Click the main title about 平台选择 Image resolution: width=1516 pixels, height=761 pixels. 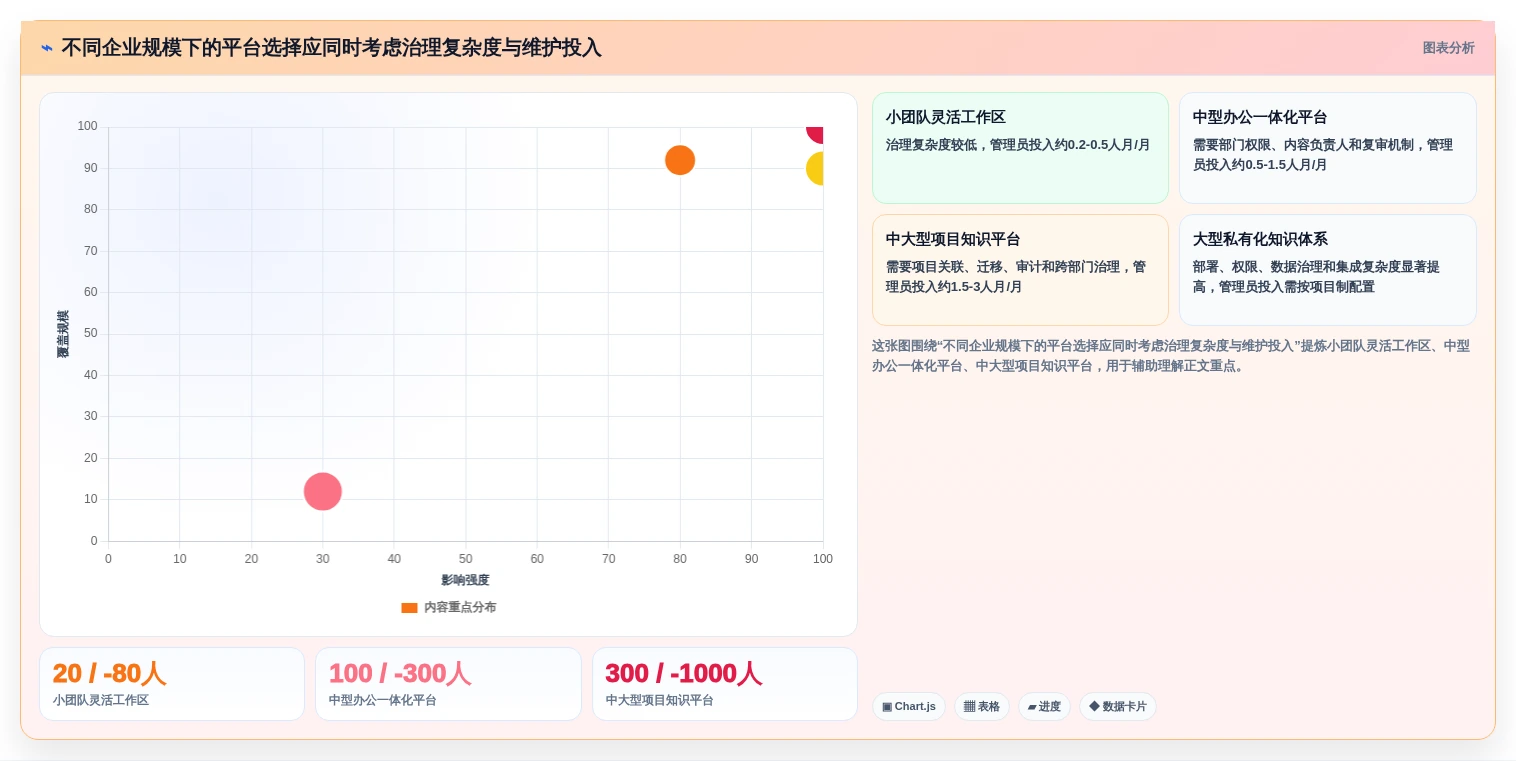(x=331, y=48)
